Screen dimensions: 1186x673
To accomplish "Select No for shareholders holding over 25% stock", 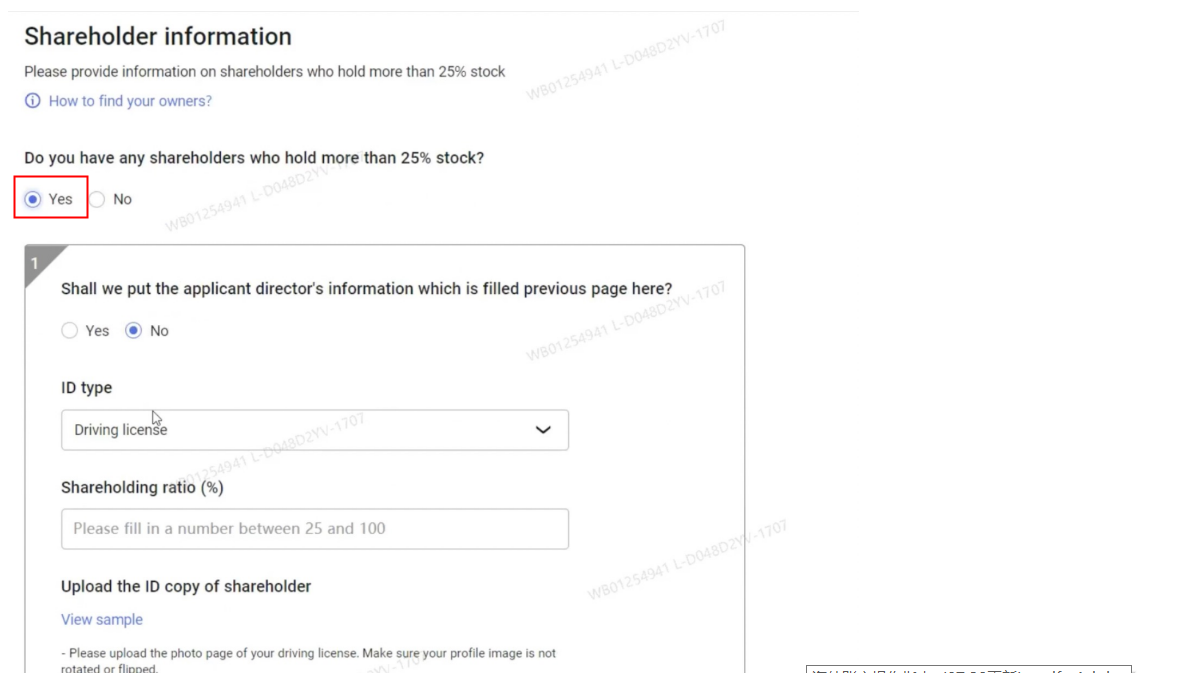I will click(x=98, y=199).
